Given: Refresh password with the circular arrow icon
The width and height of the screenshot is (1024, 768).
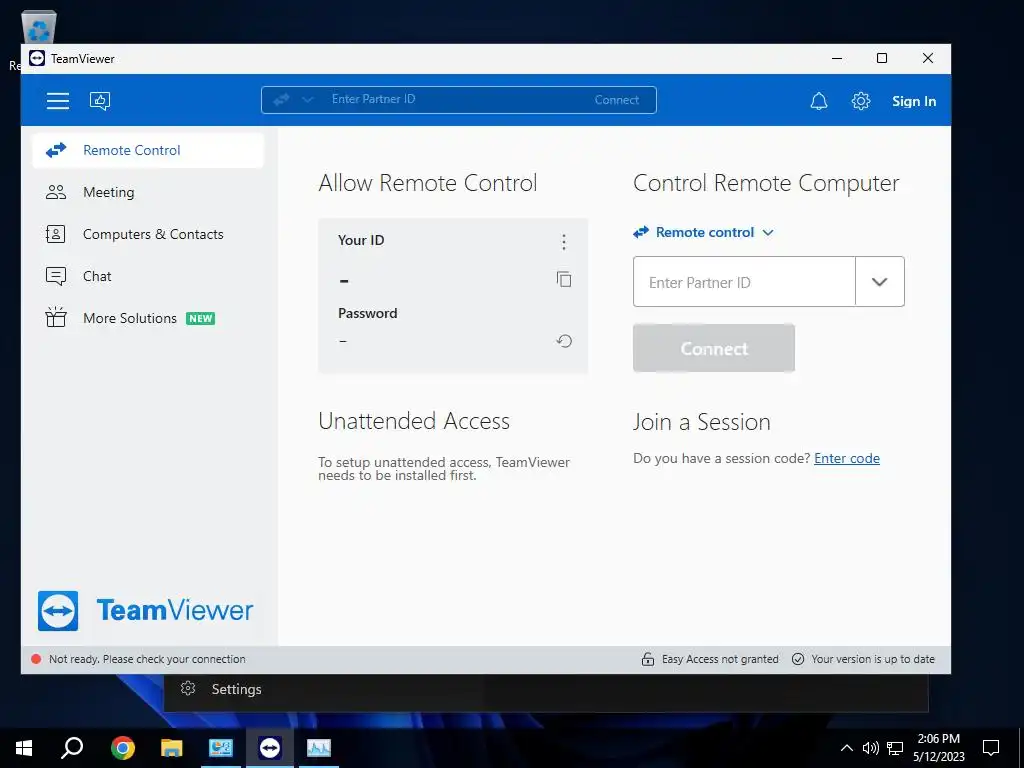Looking at the screenshot, I should [564, 341].
